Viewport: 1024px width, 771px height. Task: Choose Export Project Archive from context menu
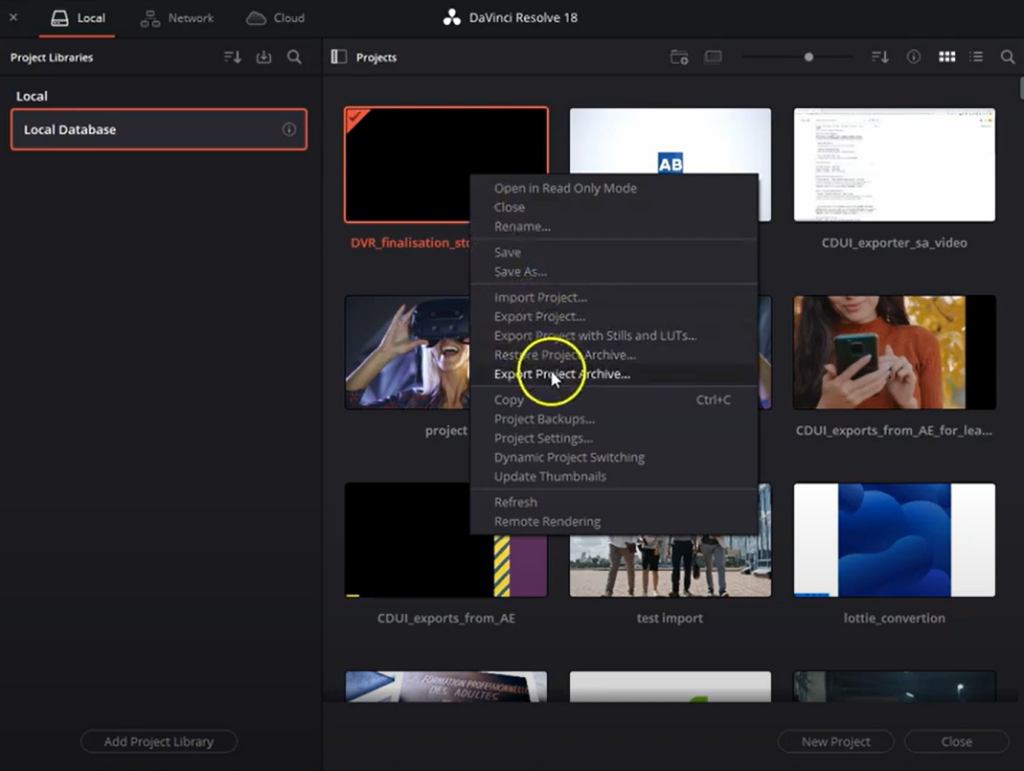click(x=562, y=374)
